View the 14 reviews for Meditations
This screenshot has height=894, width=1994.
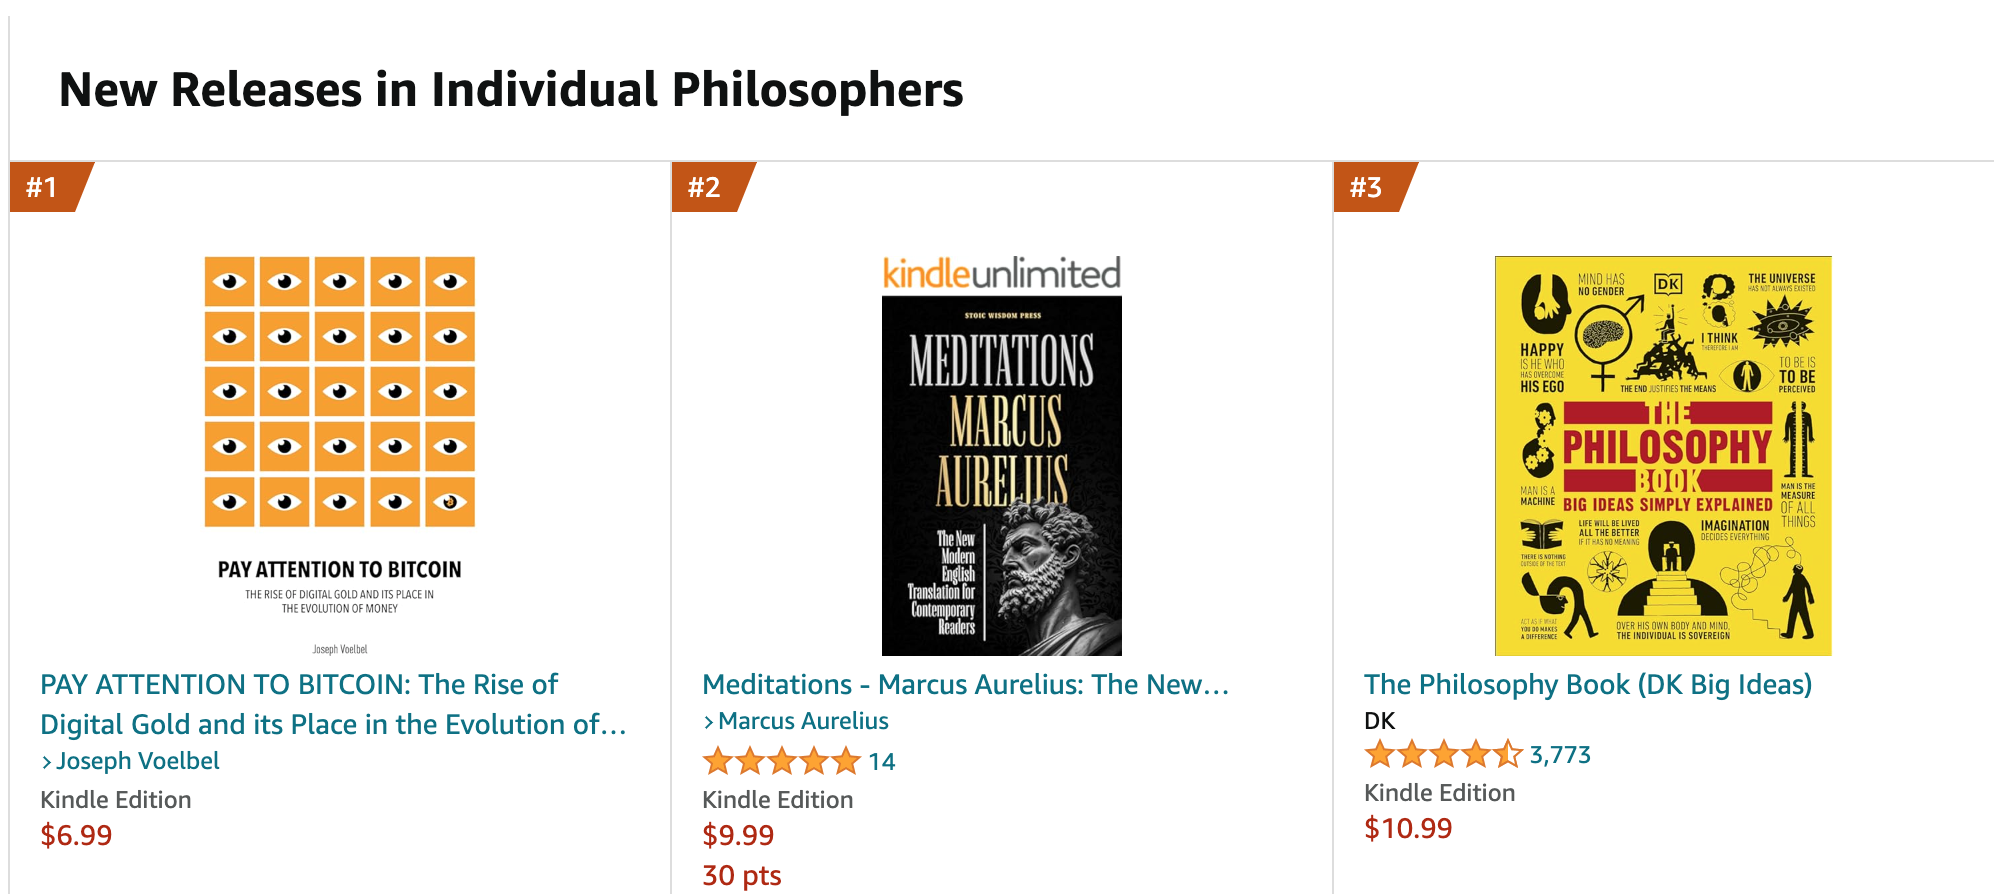[x=884, y=762]
